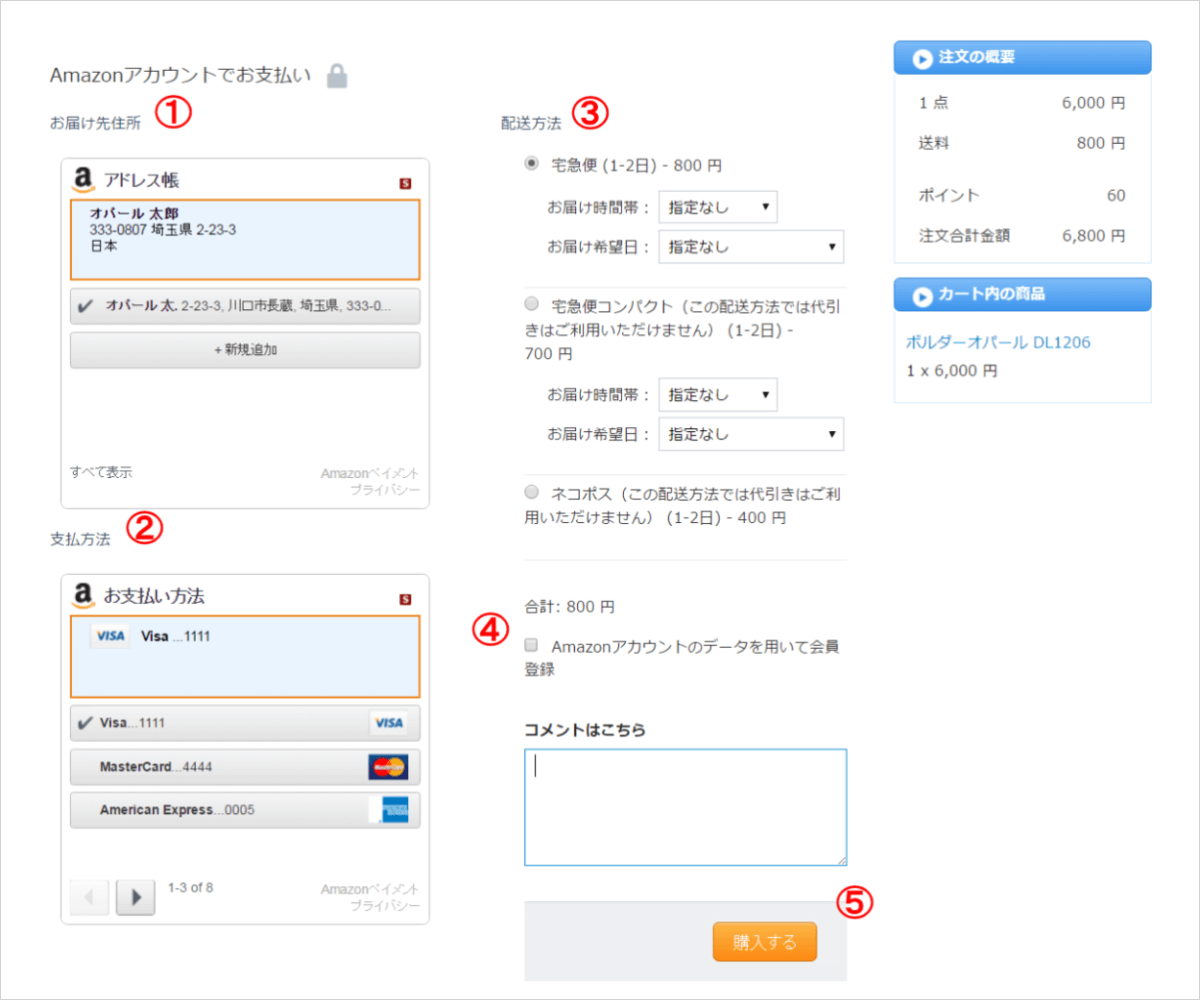The width and height of the screenshot is (1200, 1000).
Task: Go to the previous page of payment cards
Action: click(x=90, y=897)
